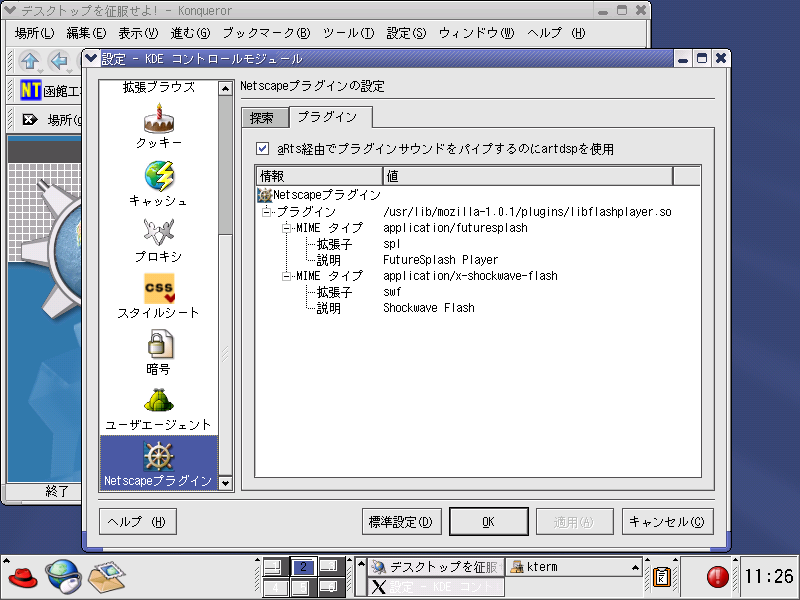Click the 値 column header
The image size is (800, 600).
pos(528,176)
